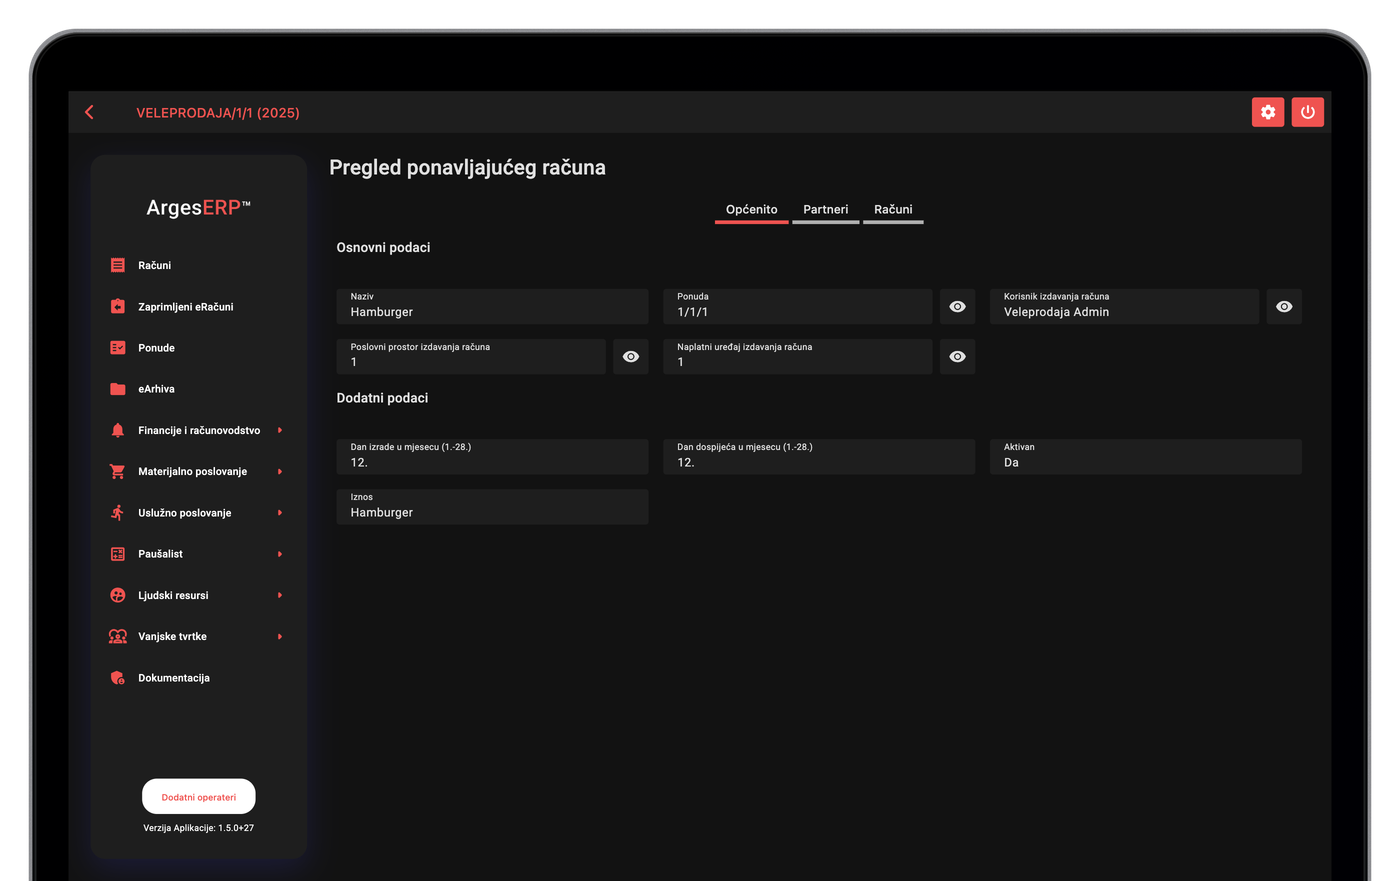Click the Iznos field with Hamburger

493,507
